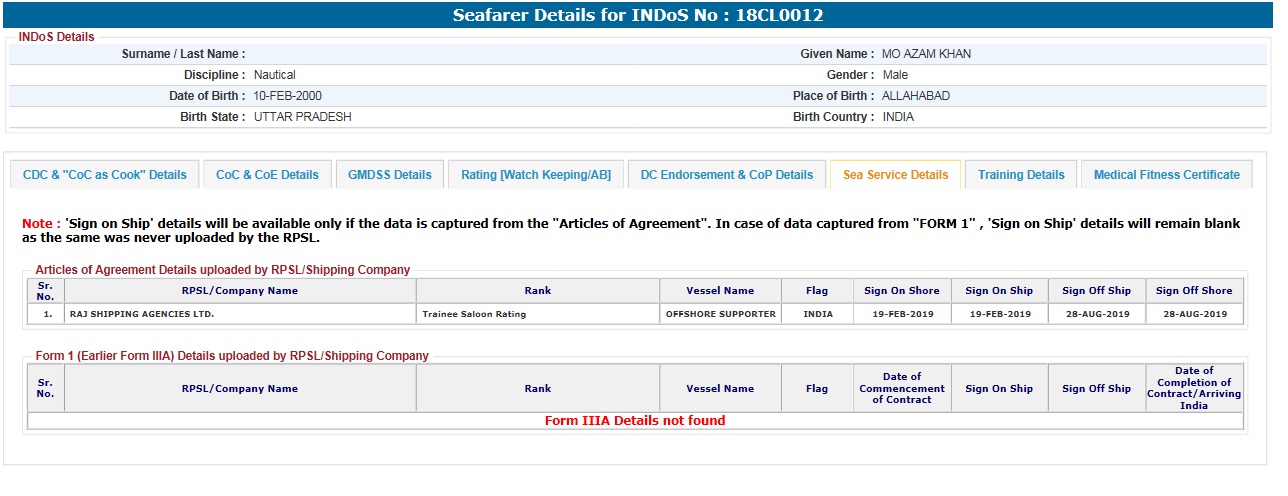Switch to the CoC & CoE Details tab
This screenshot has height=496, width=1288.
(267, 174)
